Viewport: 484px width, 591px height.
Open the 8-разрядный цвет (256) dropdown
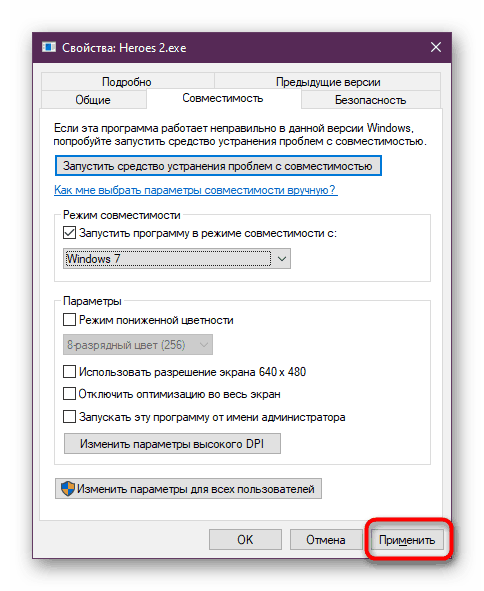(x=138, y=344)
